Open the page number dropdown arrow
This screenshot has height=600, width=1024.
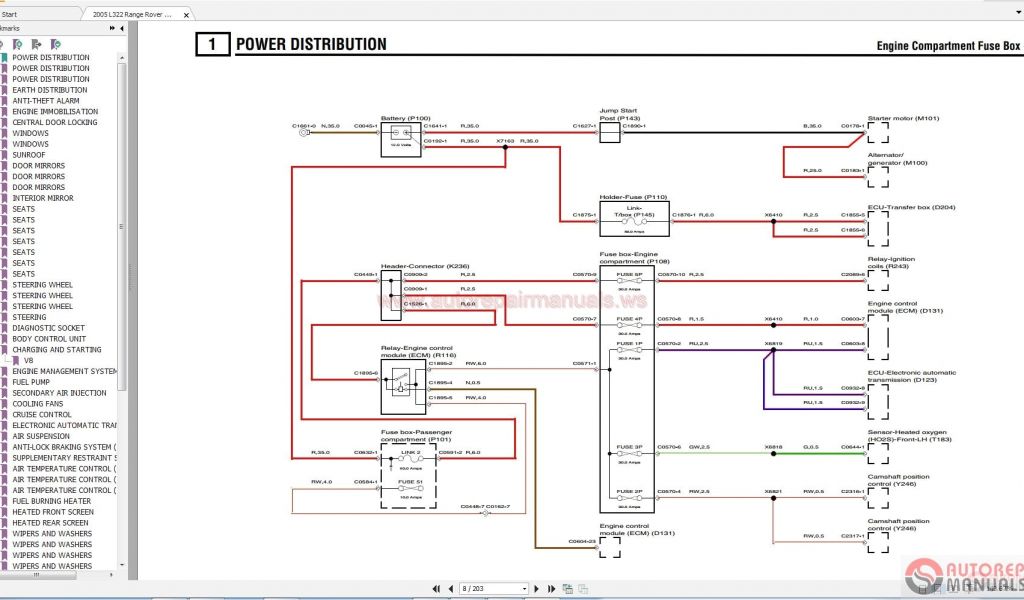click(x=522, y=589)
